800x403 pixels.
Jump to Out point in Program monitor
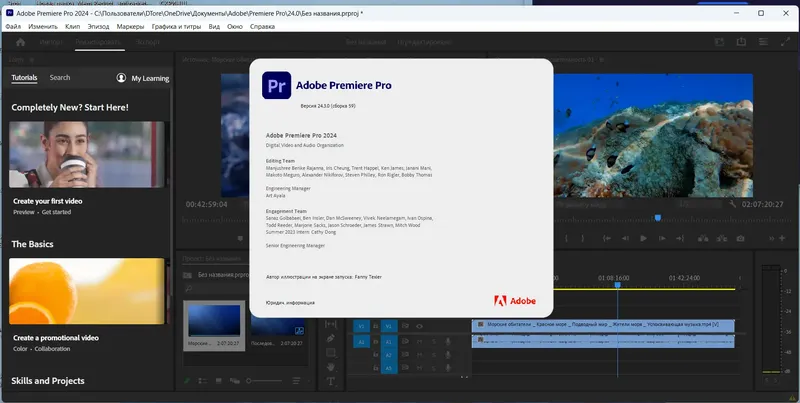pyautogui.click(x=680, y=238)
